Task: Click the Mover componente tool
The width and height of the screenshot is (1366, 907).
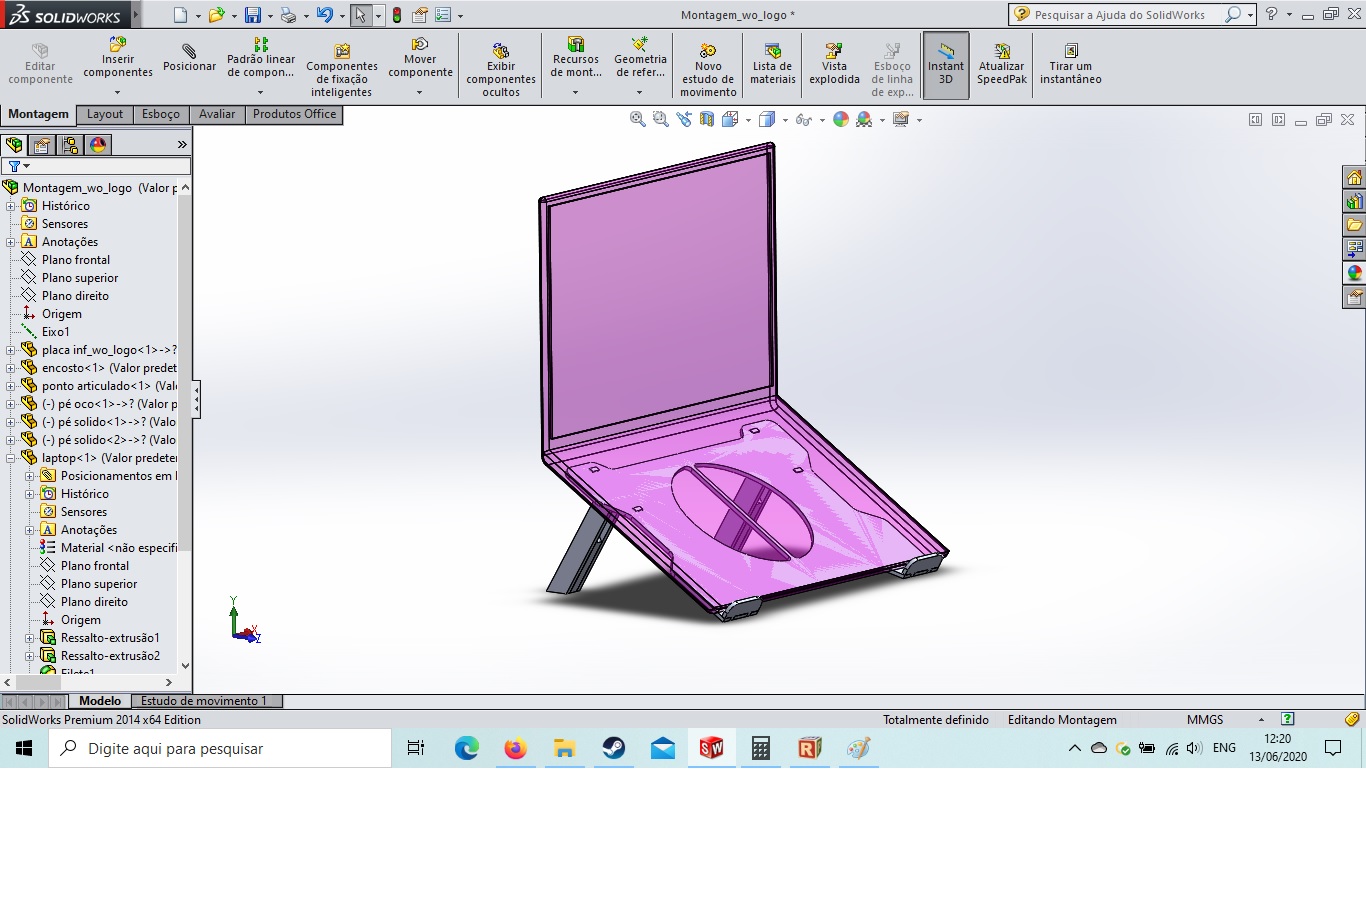Action: tap(420, 58)
